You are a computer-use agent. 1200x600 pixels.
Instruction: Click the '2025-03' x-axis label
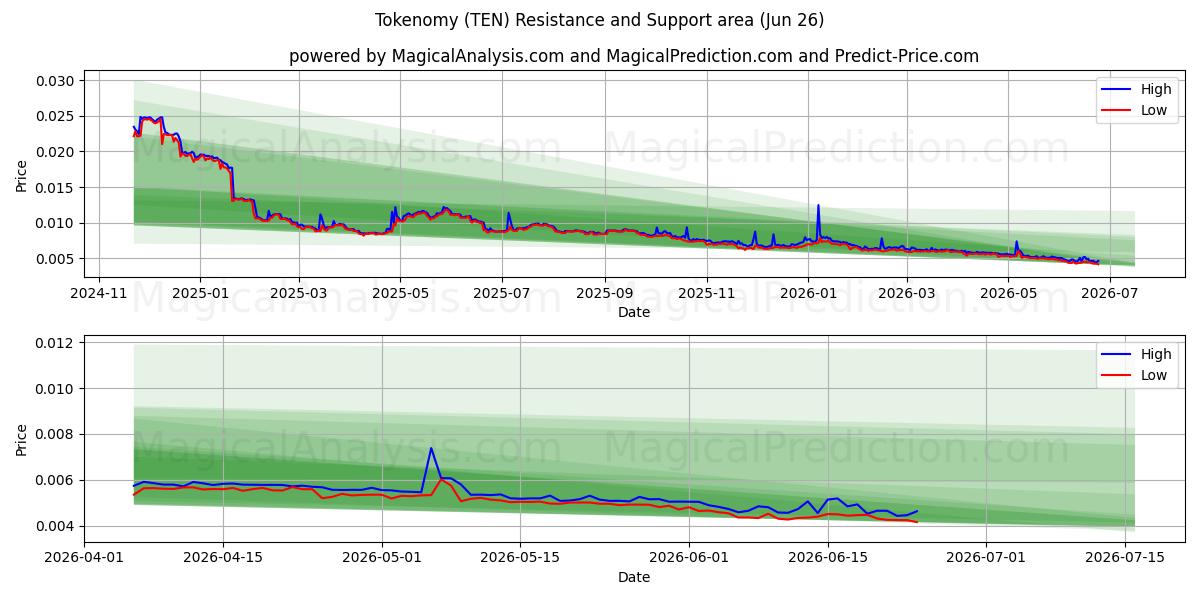tap(299, 294)
